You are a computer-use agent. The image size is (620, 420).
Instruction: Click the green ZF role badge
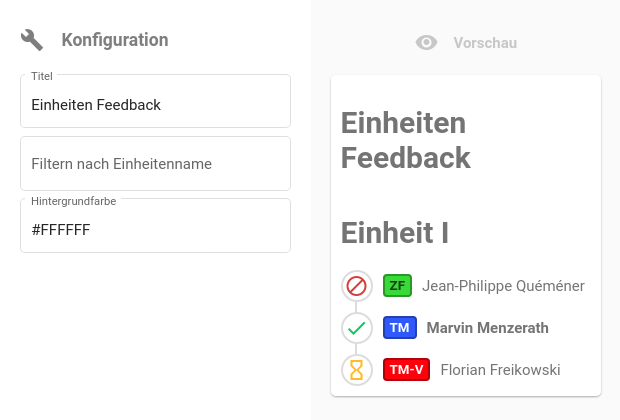(397, 286)
